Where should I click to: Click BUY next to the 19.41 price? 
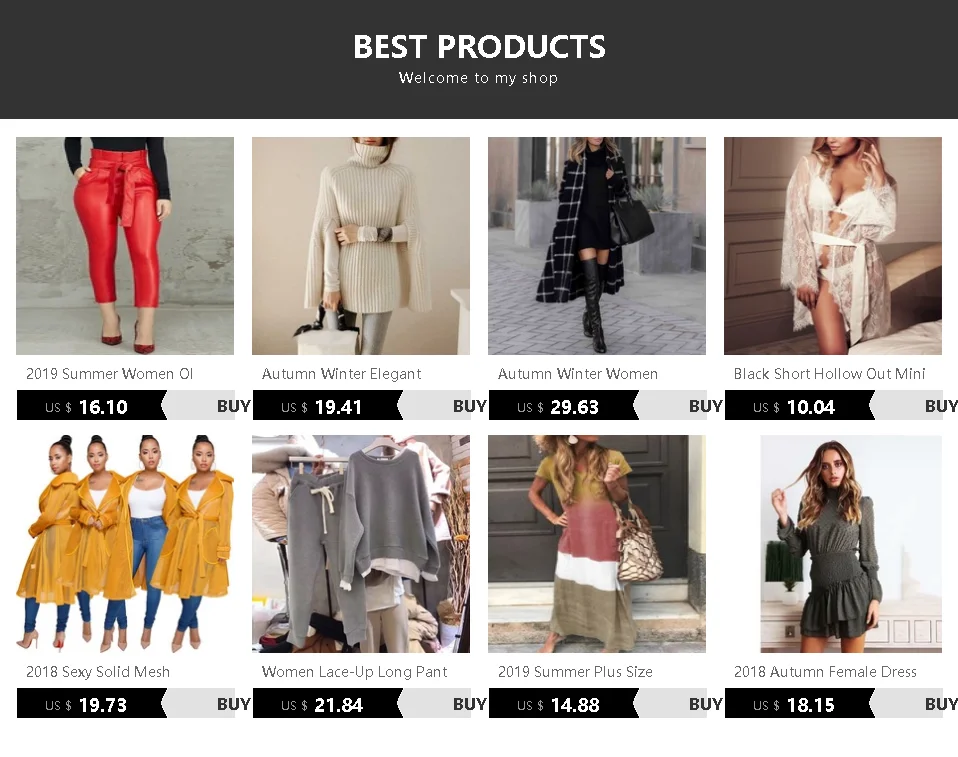[469, 406]
